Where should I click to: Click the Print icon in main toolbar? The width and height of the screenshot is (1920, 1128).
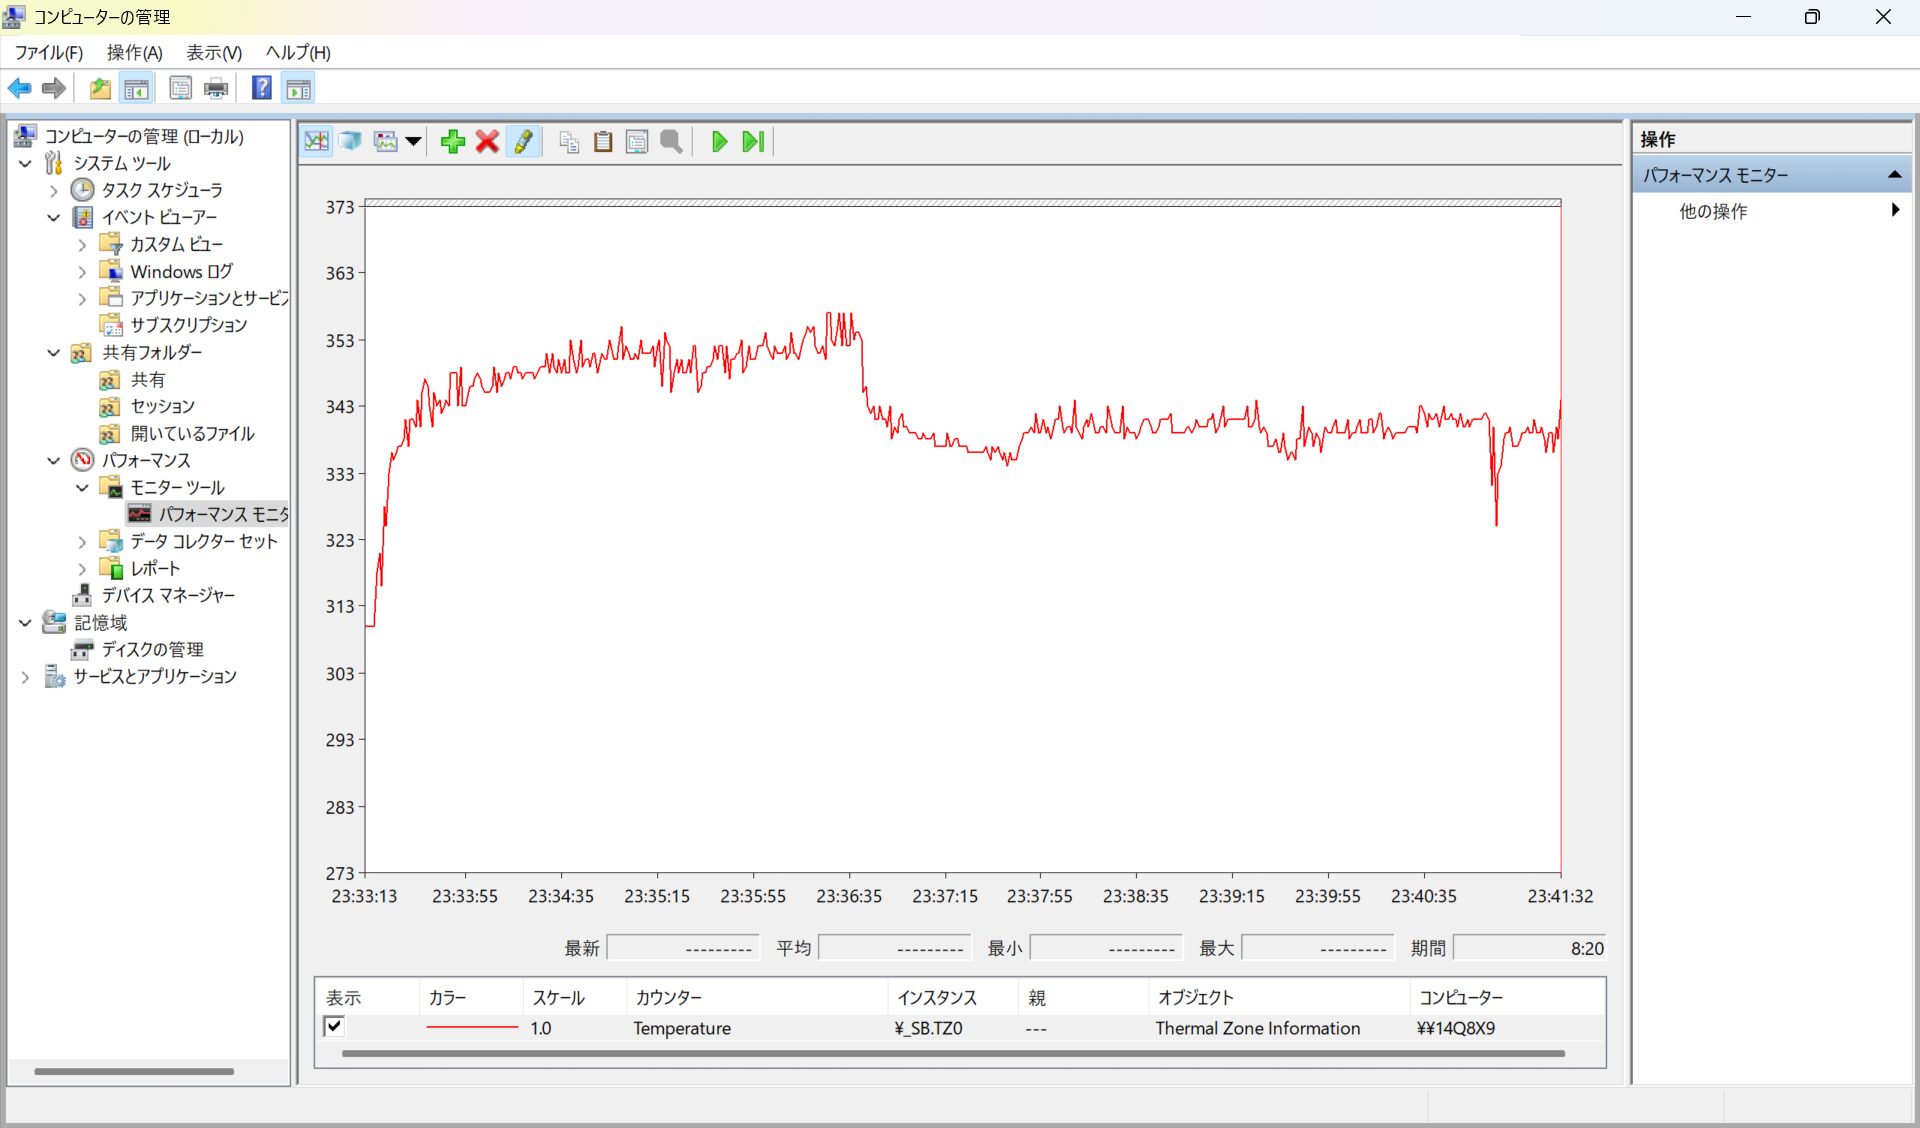pyautogui.click(x=216, y=89)
